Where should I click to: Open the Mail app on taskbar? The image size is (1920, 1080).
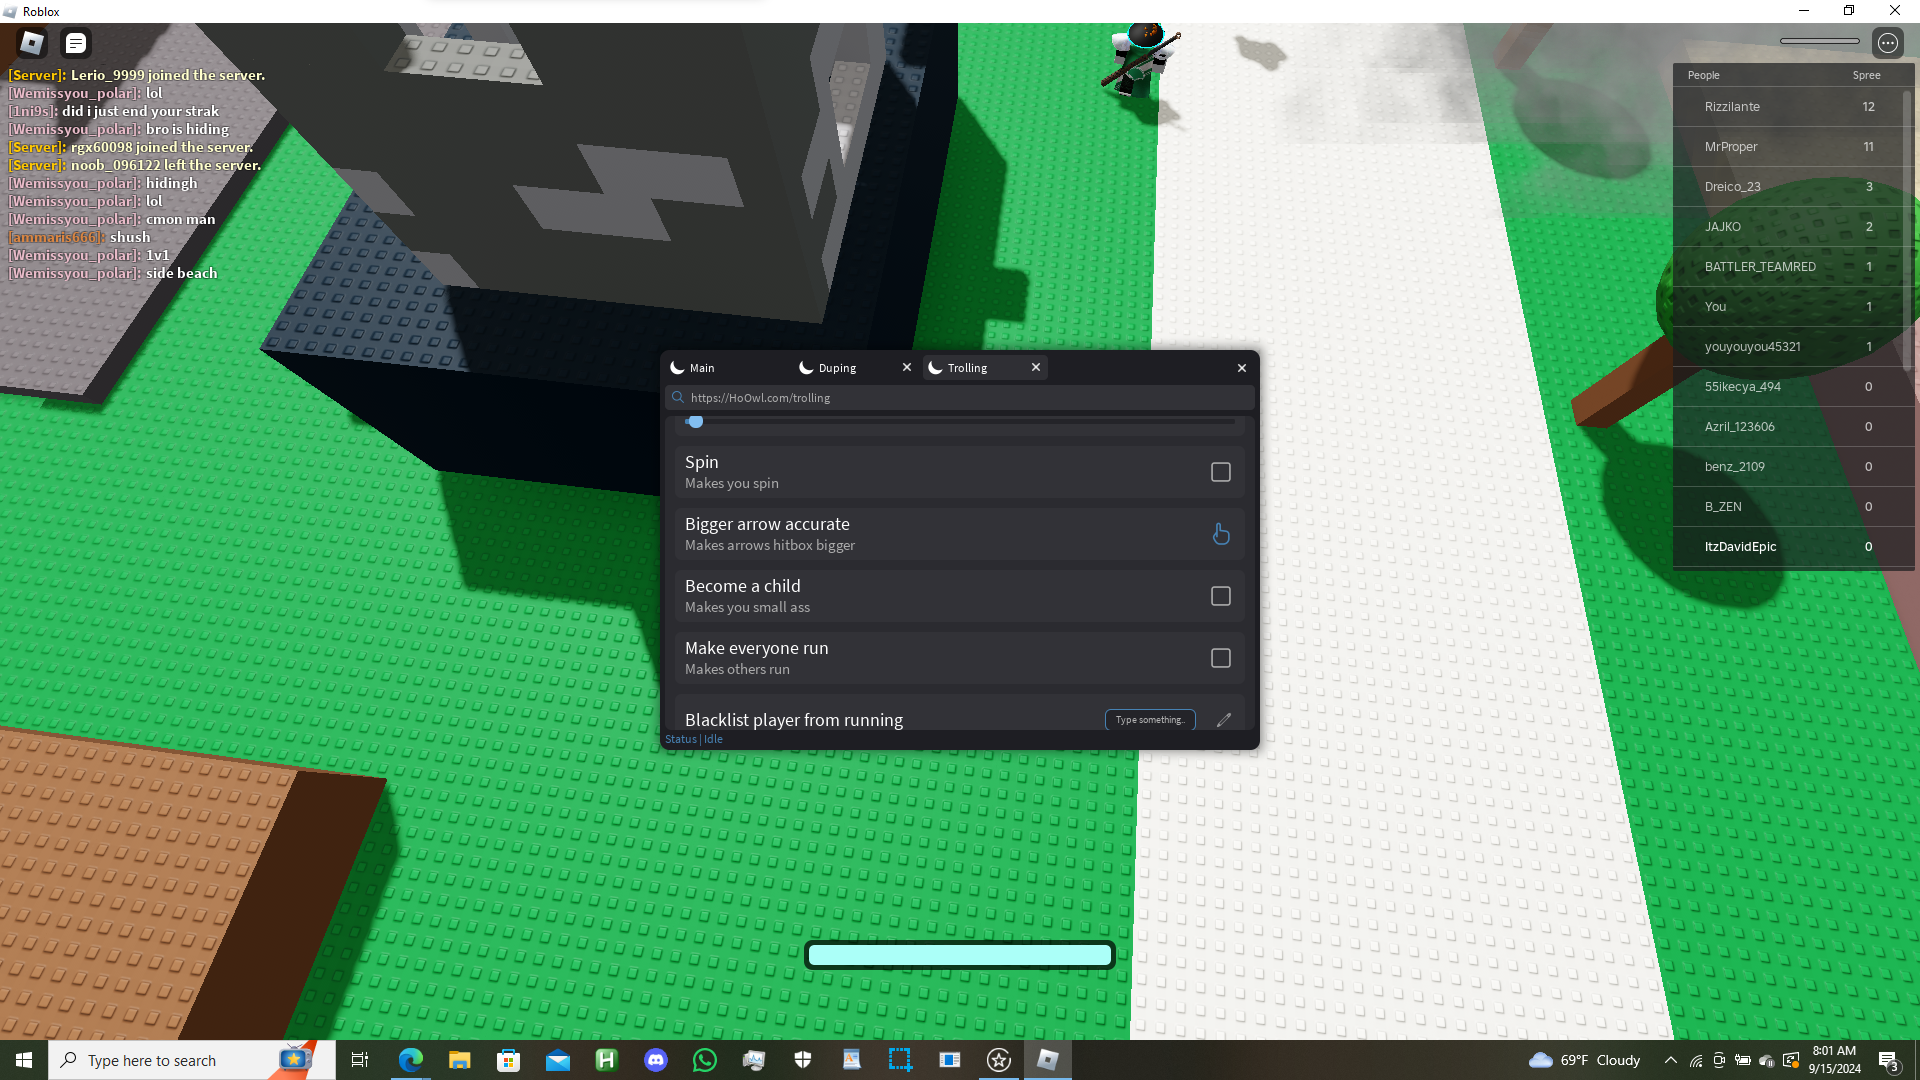point(557,1060)
